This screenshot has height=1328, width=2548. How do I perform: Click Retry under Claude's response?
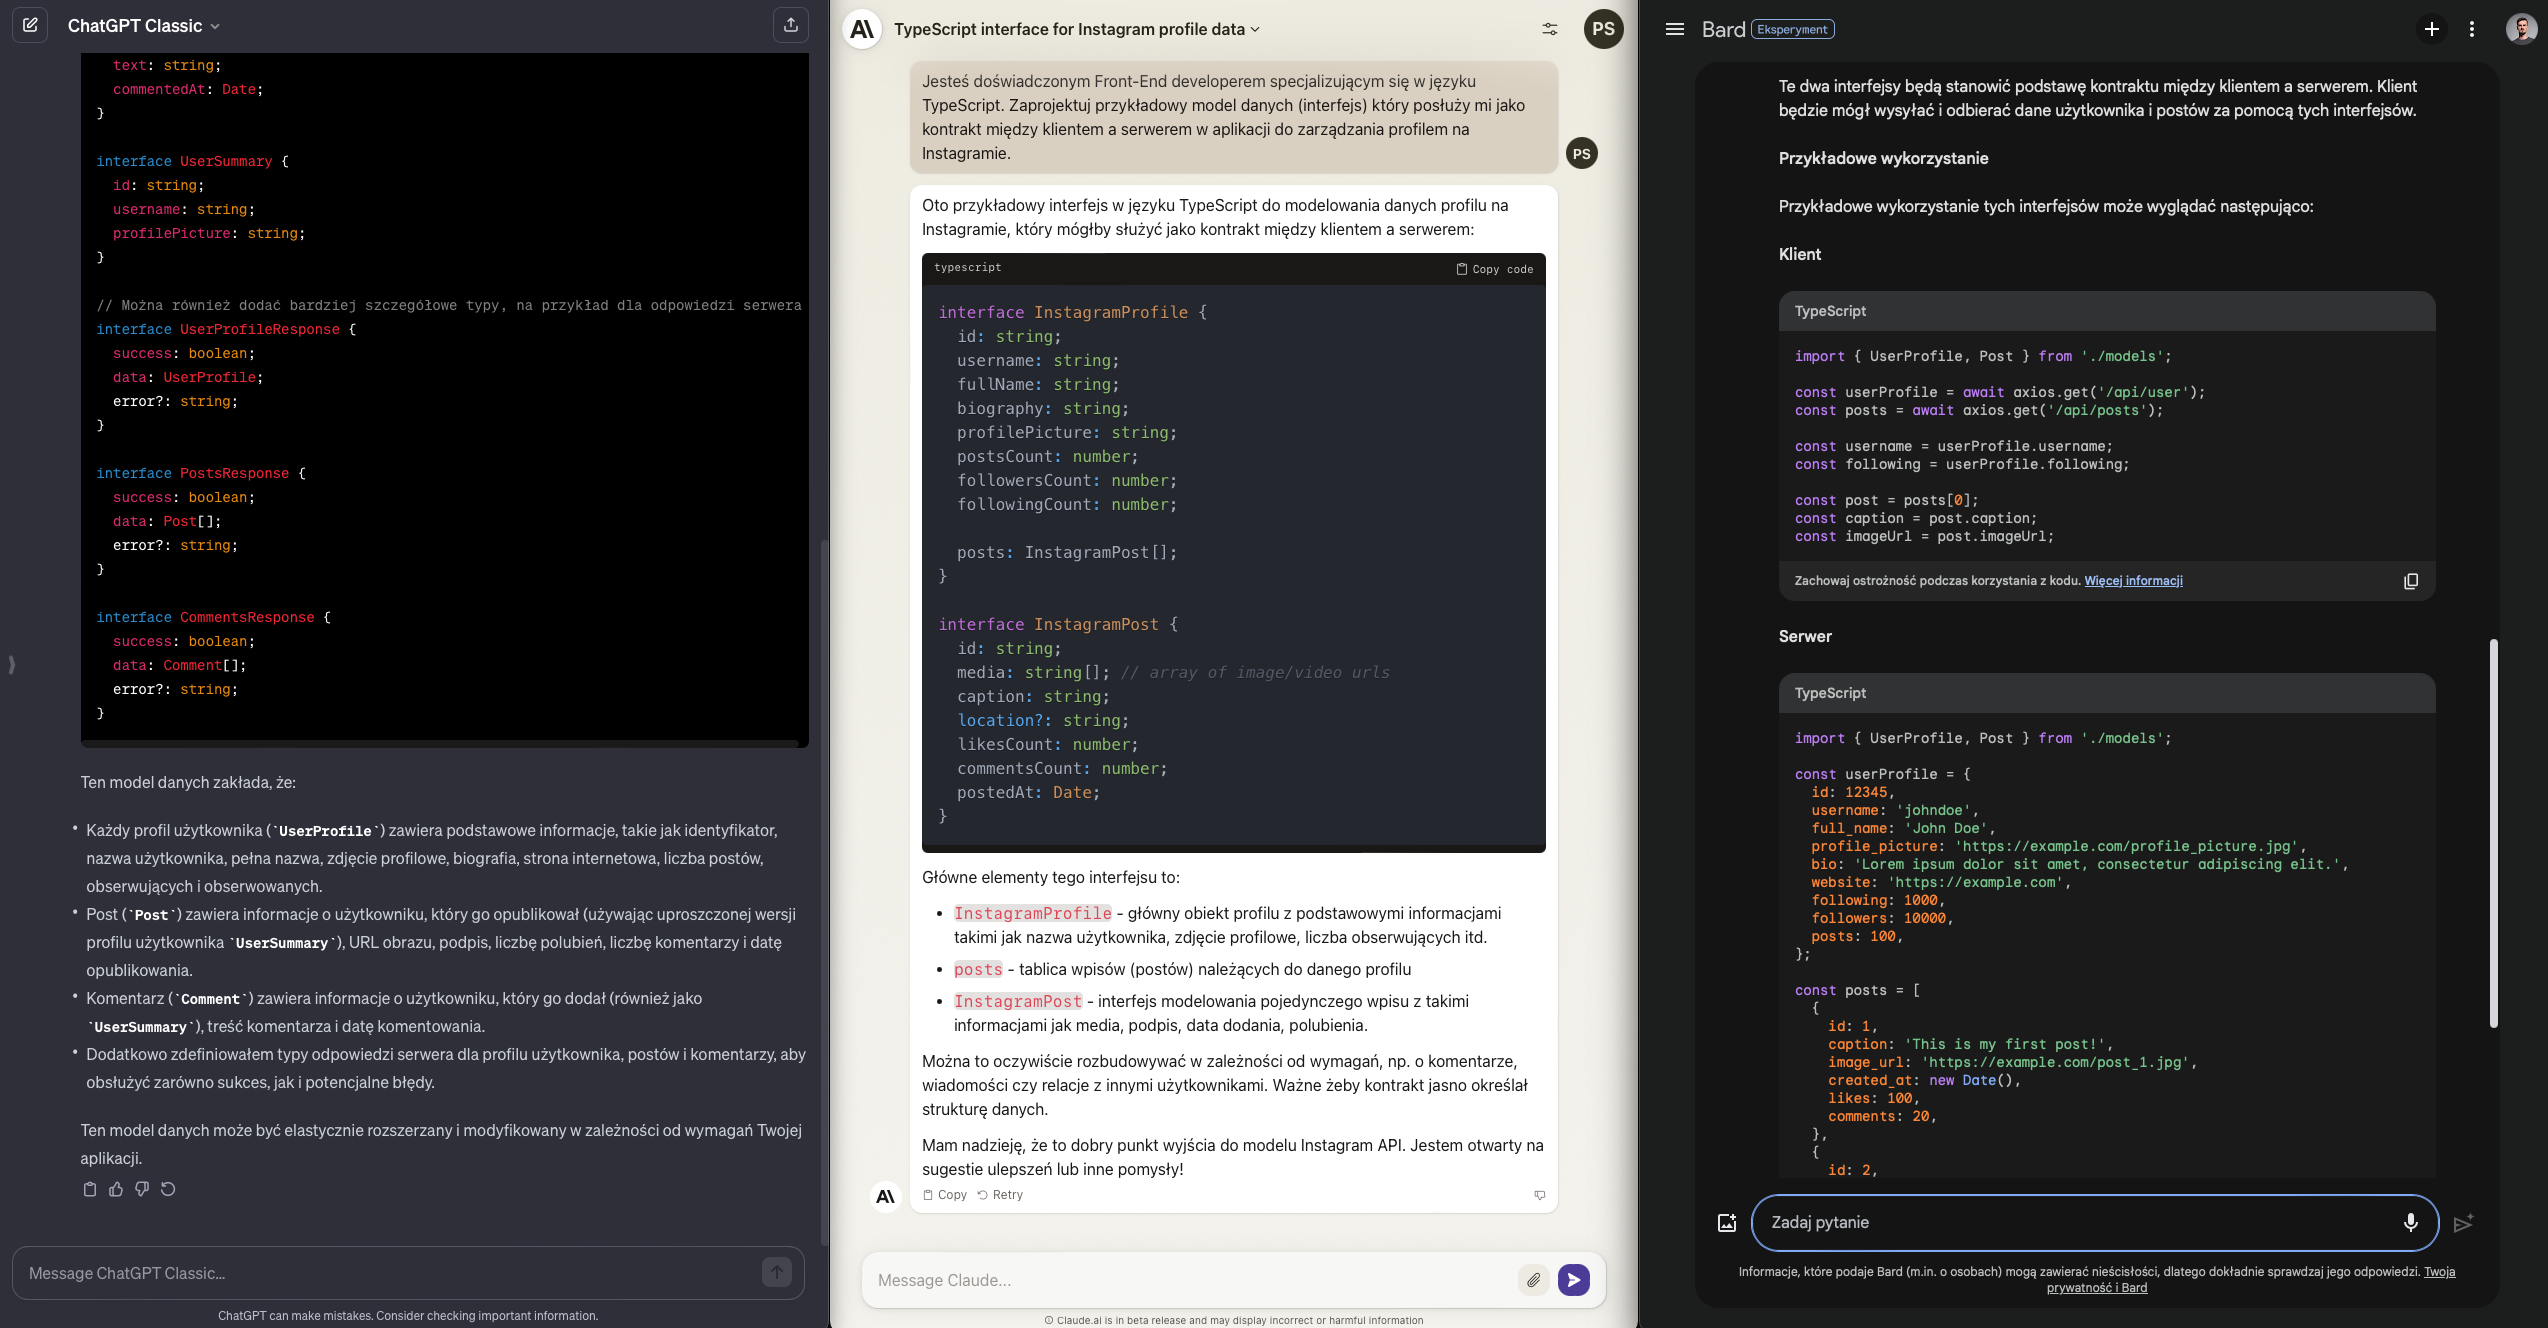pos(1000,1195)
